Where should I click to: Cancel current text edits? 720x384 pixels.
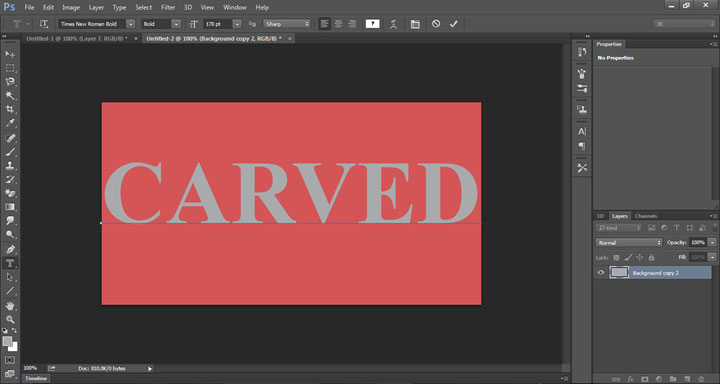(436, 23)
